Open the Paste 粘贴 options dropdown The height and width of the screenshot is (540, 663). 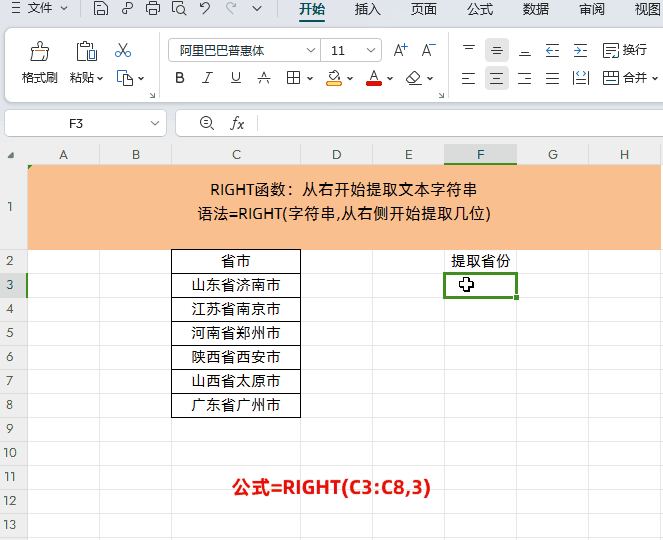tap(100, 78)
